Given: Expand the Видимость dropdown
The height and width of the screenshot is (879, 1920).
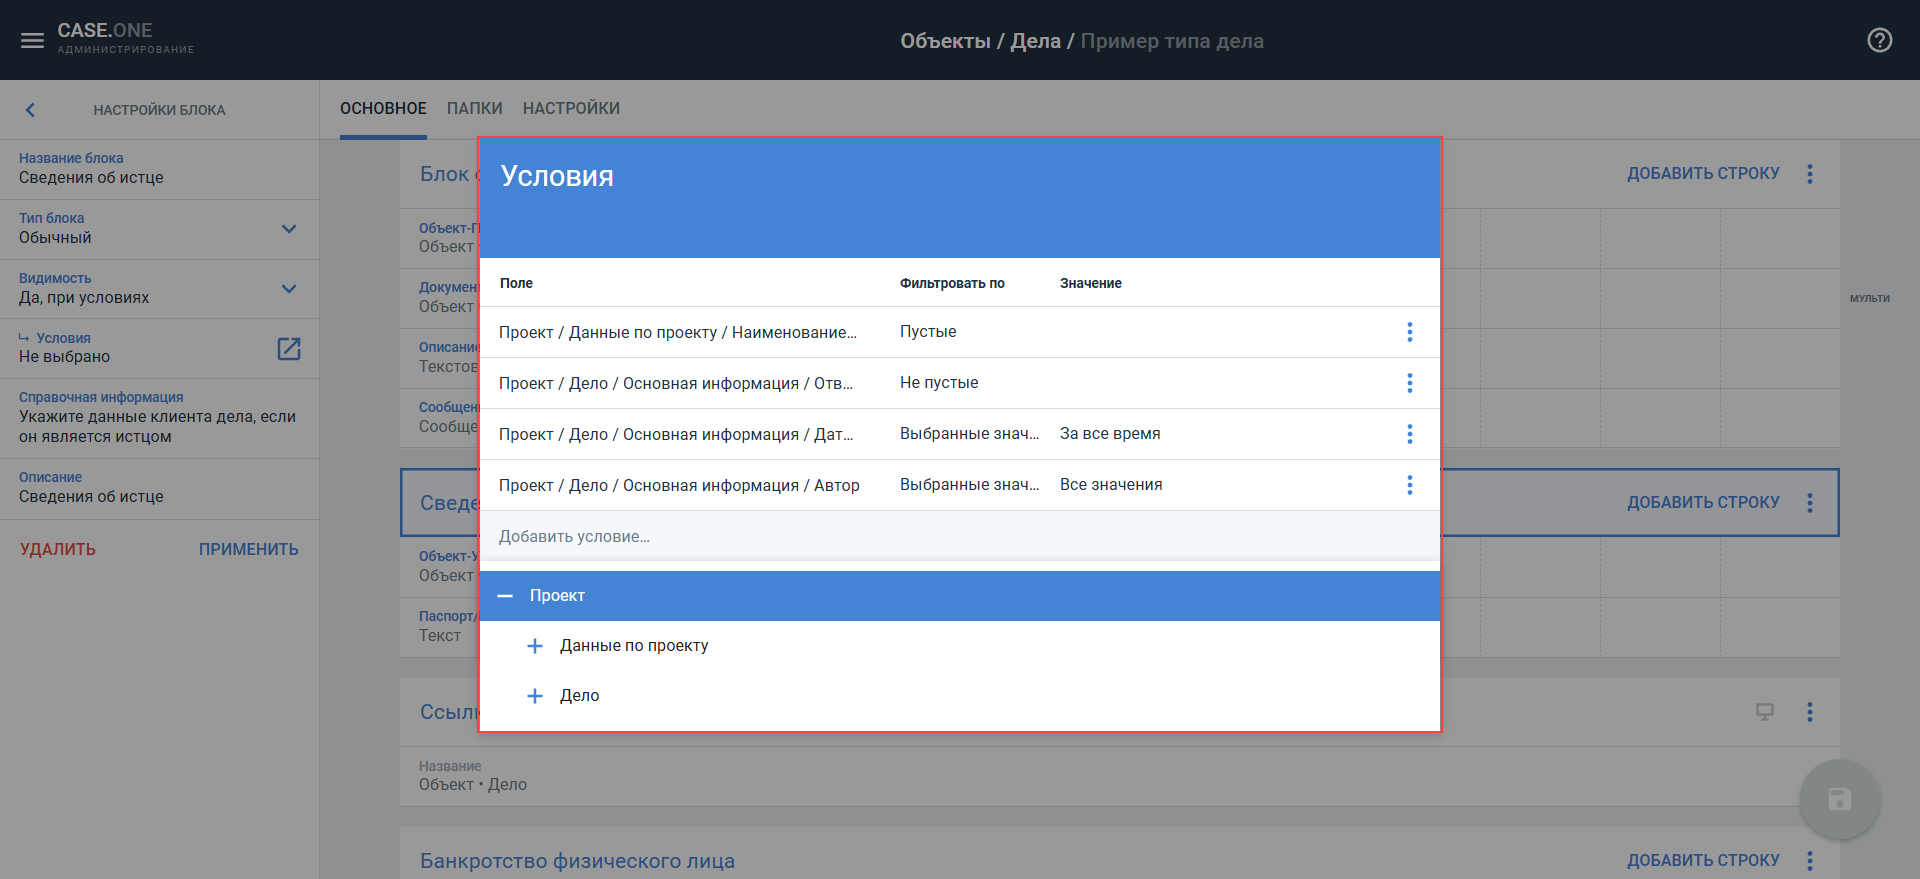Looking at the screenshot, I should pyautogui.click(x=288, y=289).
